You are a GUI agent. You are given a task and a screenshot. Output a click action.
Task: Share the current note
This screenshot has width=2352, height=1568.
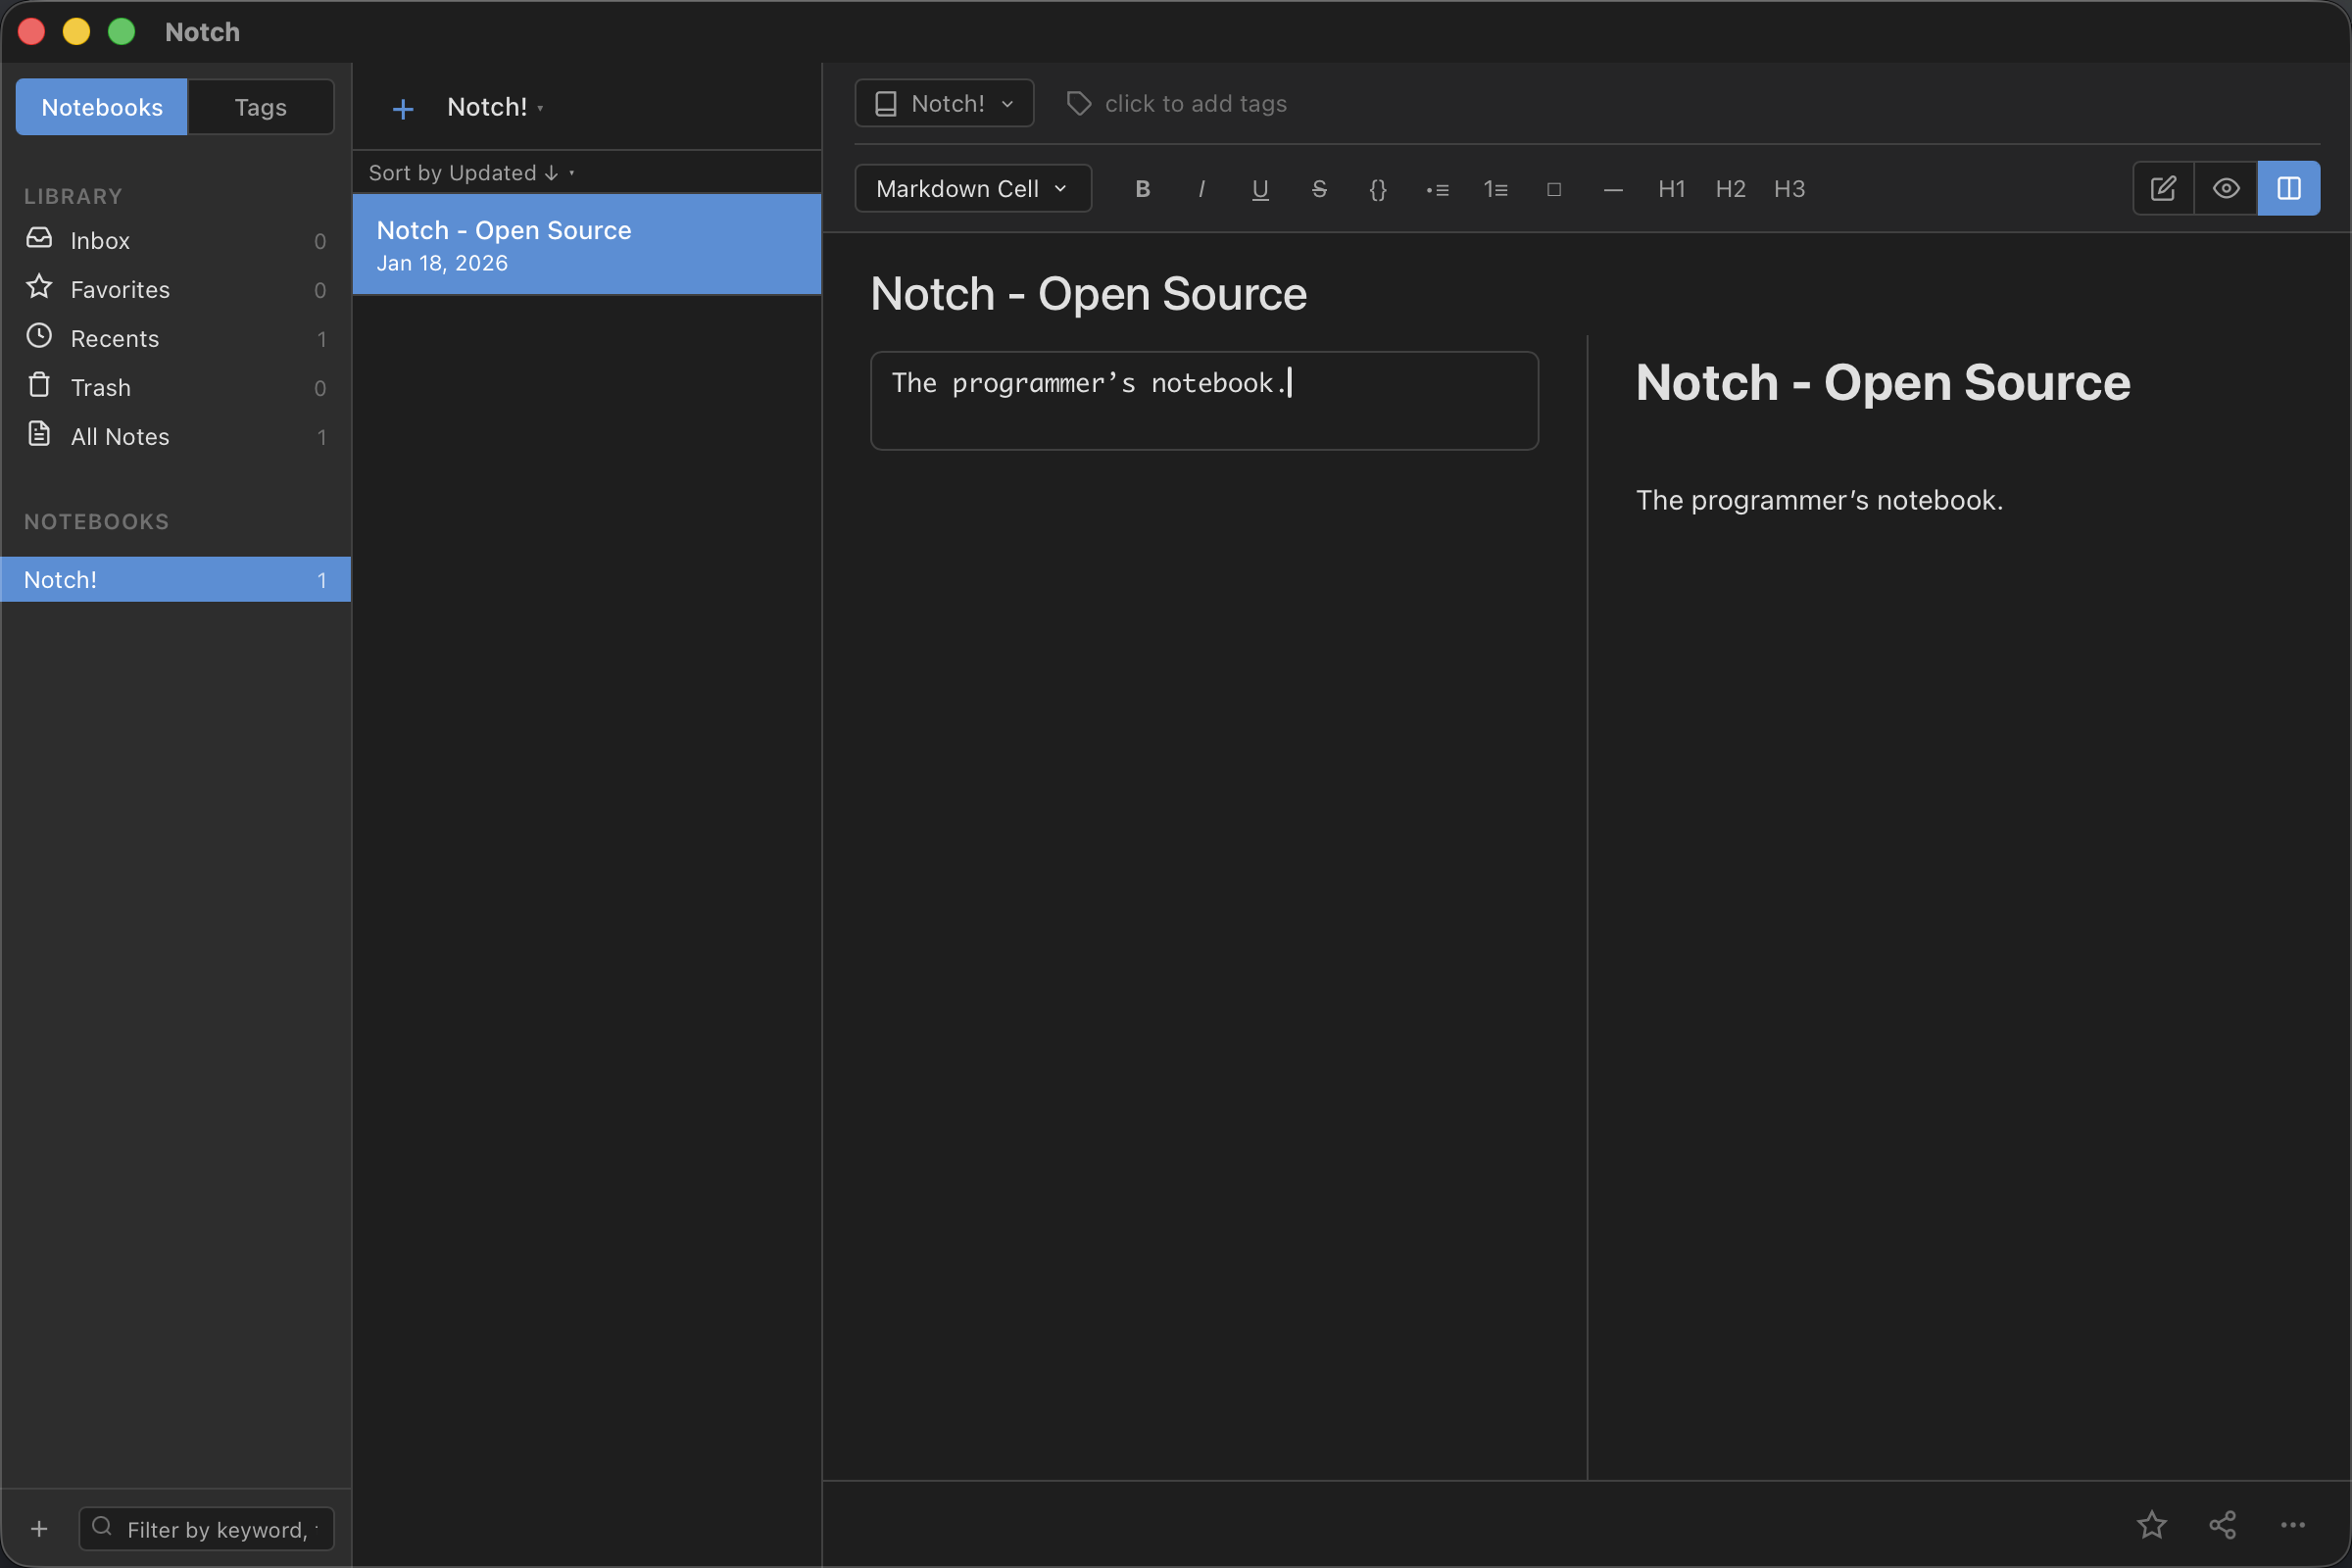tap(2222, 1524)
